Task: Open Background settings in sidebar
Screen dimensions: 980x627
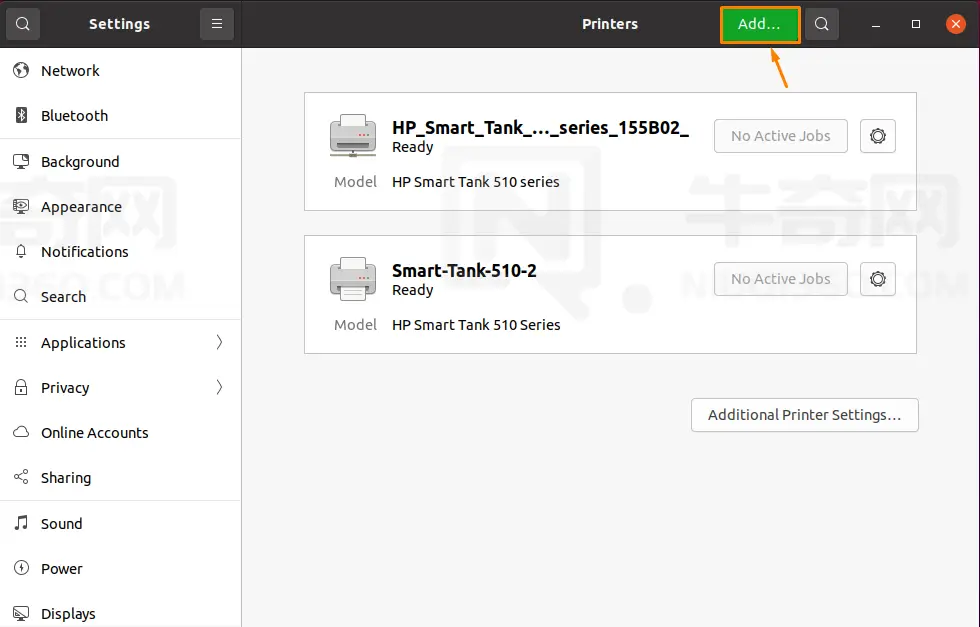Action: point(120,162)
